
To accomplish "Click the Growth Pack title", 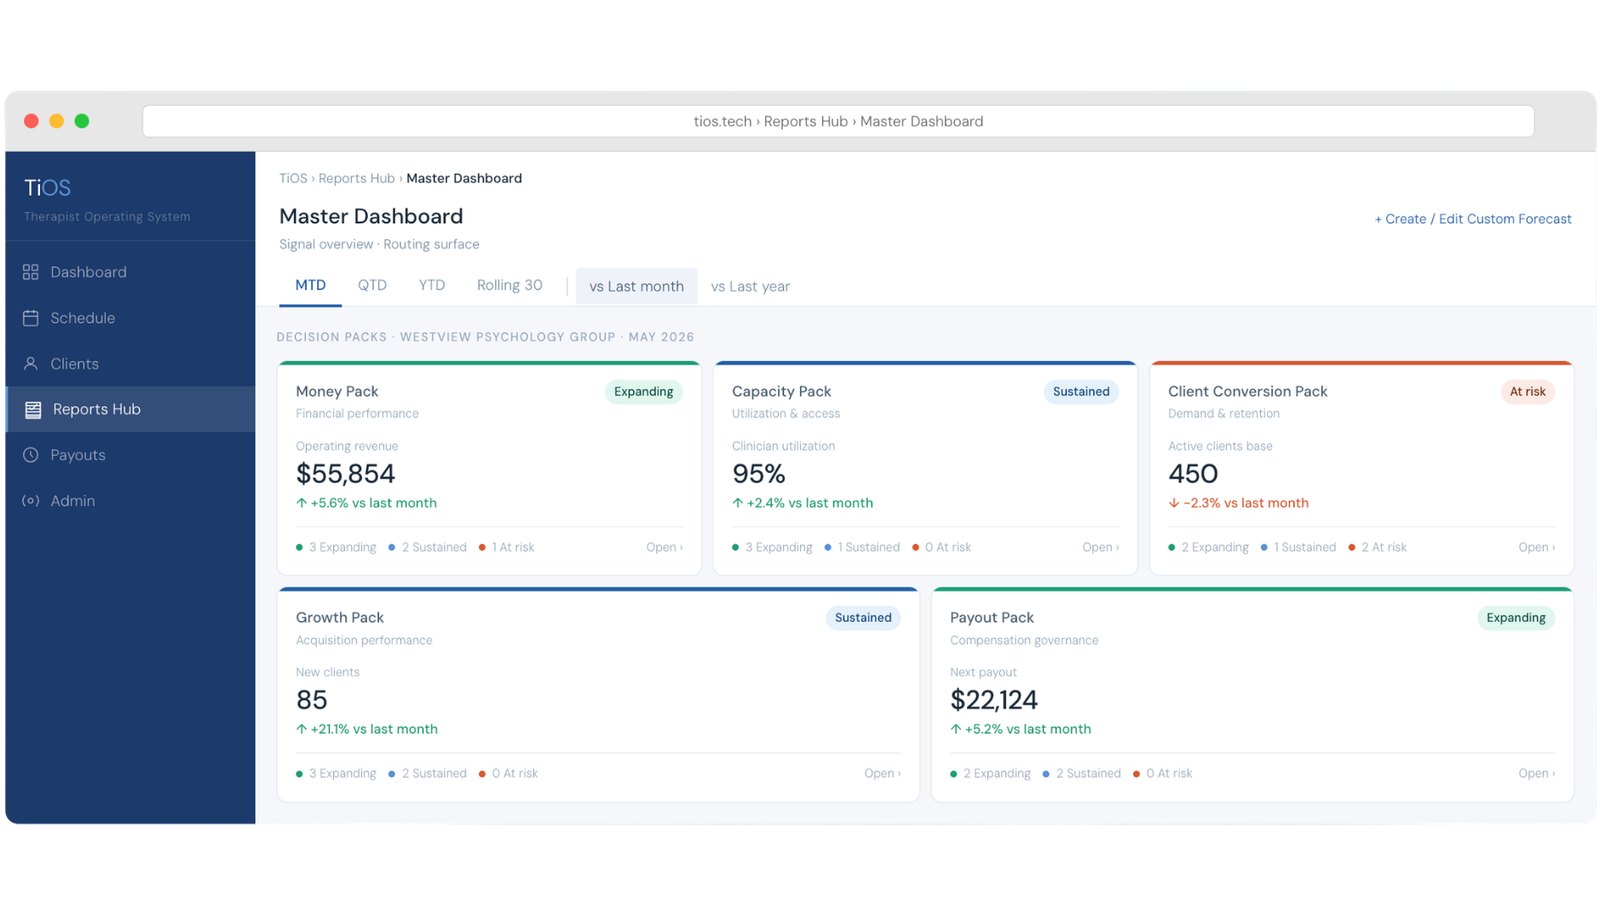I will pyautogui.click(x=340, y=618).
